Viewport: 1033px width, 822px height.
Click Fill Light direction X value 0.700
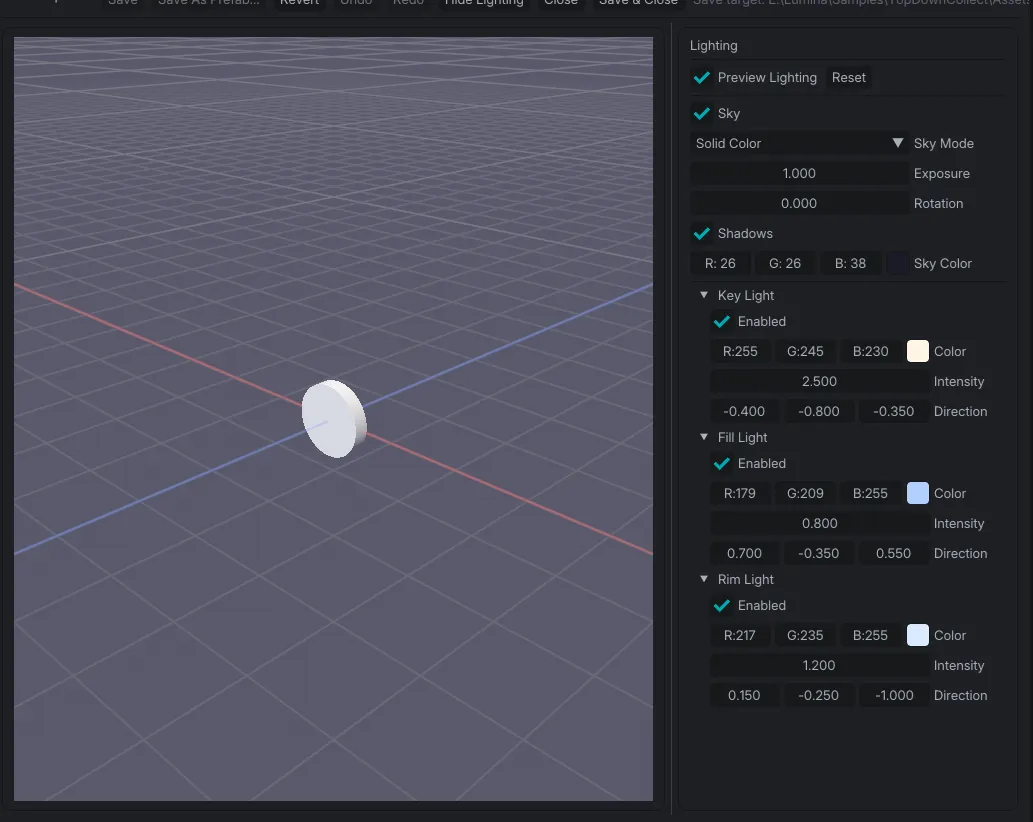pos(744,553)
